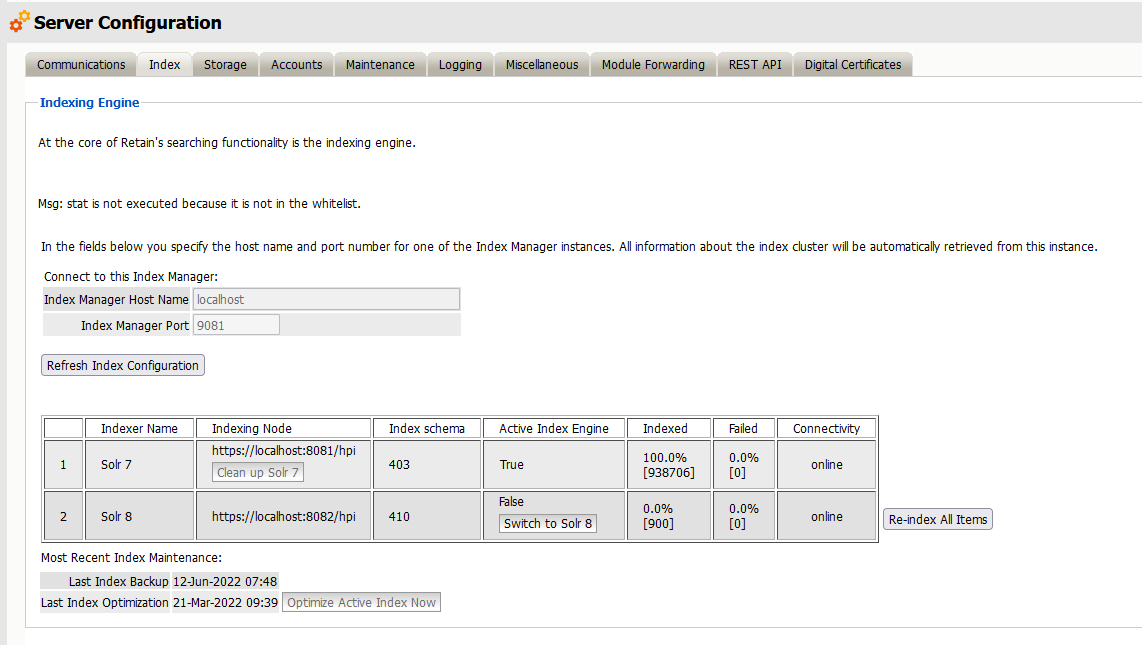This screenshot has width=1142, height=645.
Task: Switch to the Storage tab
Action: (x=225, y=64)
